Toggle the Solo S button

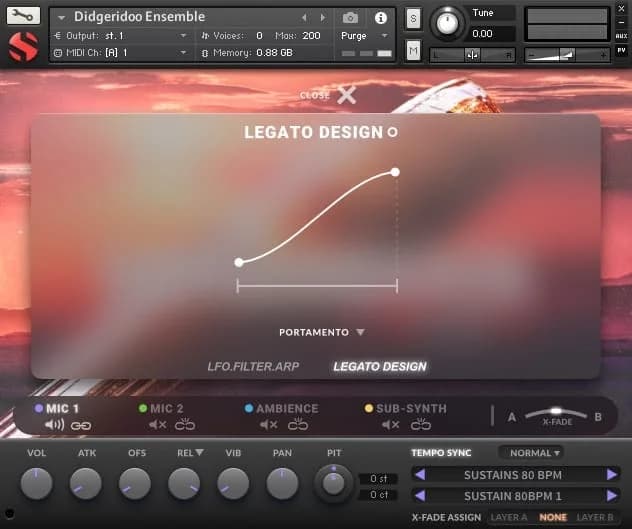[413, 18]
